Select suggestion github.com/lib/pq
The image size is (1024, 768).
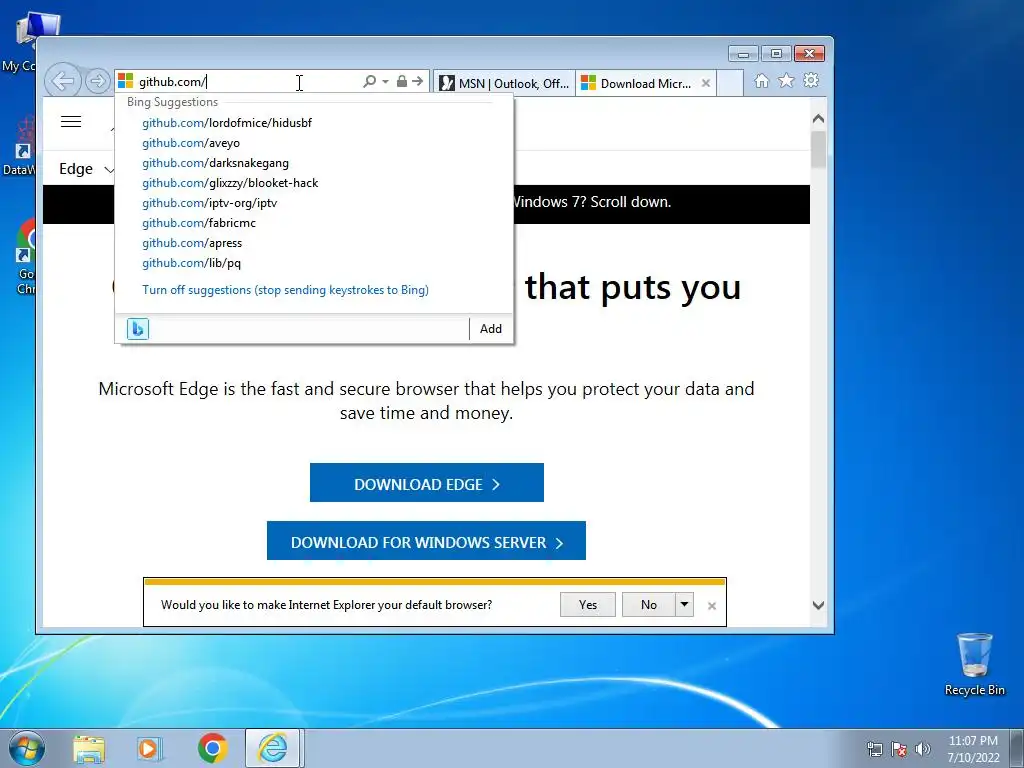[191, 263]
